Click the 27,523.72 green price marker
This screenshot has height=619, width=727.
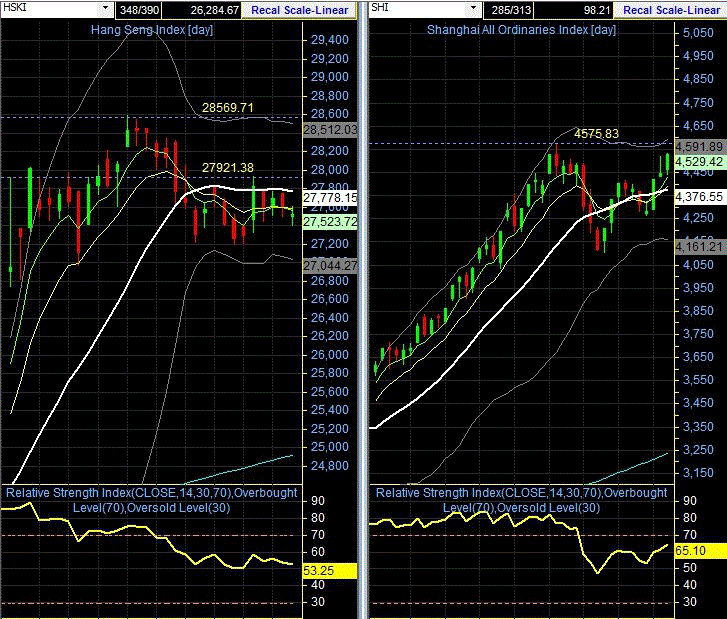click(x=330, y=223)
